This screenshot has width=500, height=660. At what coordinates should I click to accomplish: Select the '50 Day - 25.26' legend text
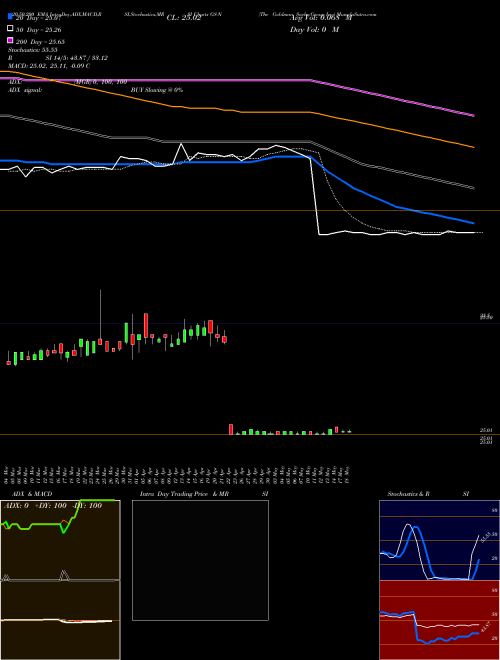point(39,30)
